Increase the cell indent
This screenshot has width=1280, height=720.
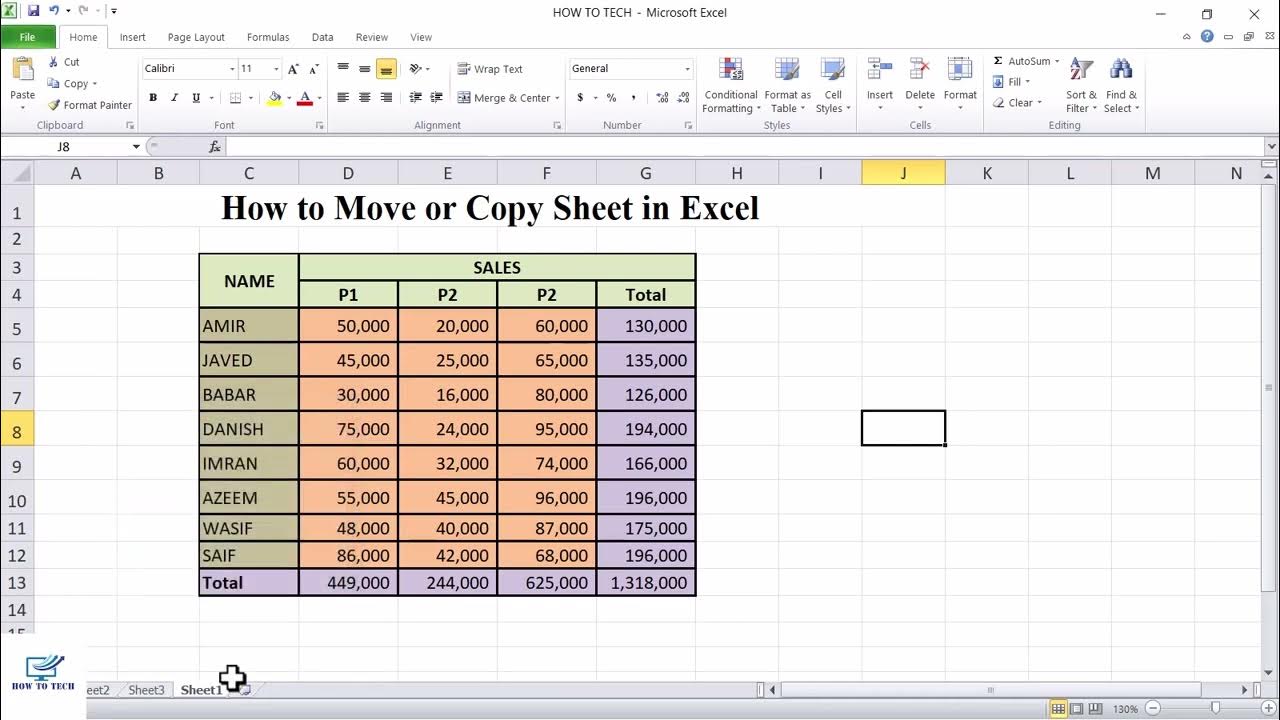point(436,98)
